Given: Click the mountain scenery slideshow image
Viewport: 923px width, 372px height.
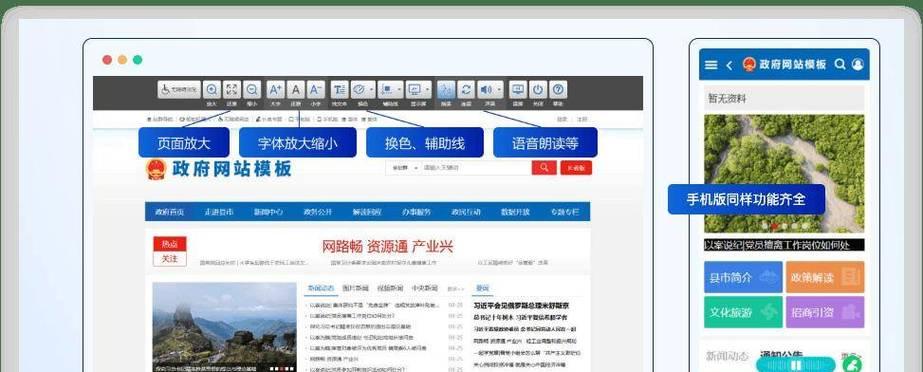Looking at the screenshot, I should click(224, 327).
